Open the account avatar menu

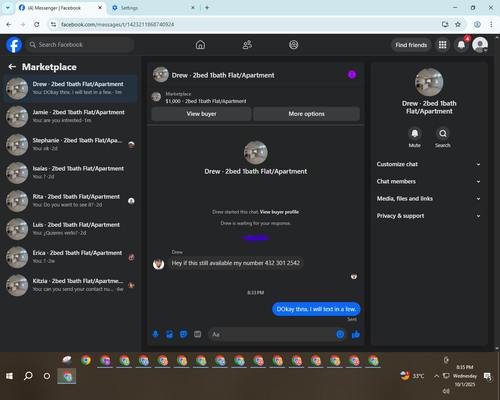tap(480, 45)
